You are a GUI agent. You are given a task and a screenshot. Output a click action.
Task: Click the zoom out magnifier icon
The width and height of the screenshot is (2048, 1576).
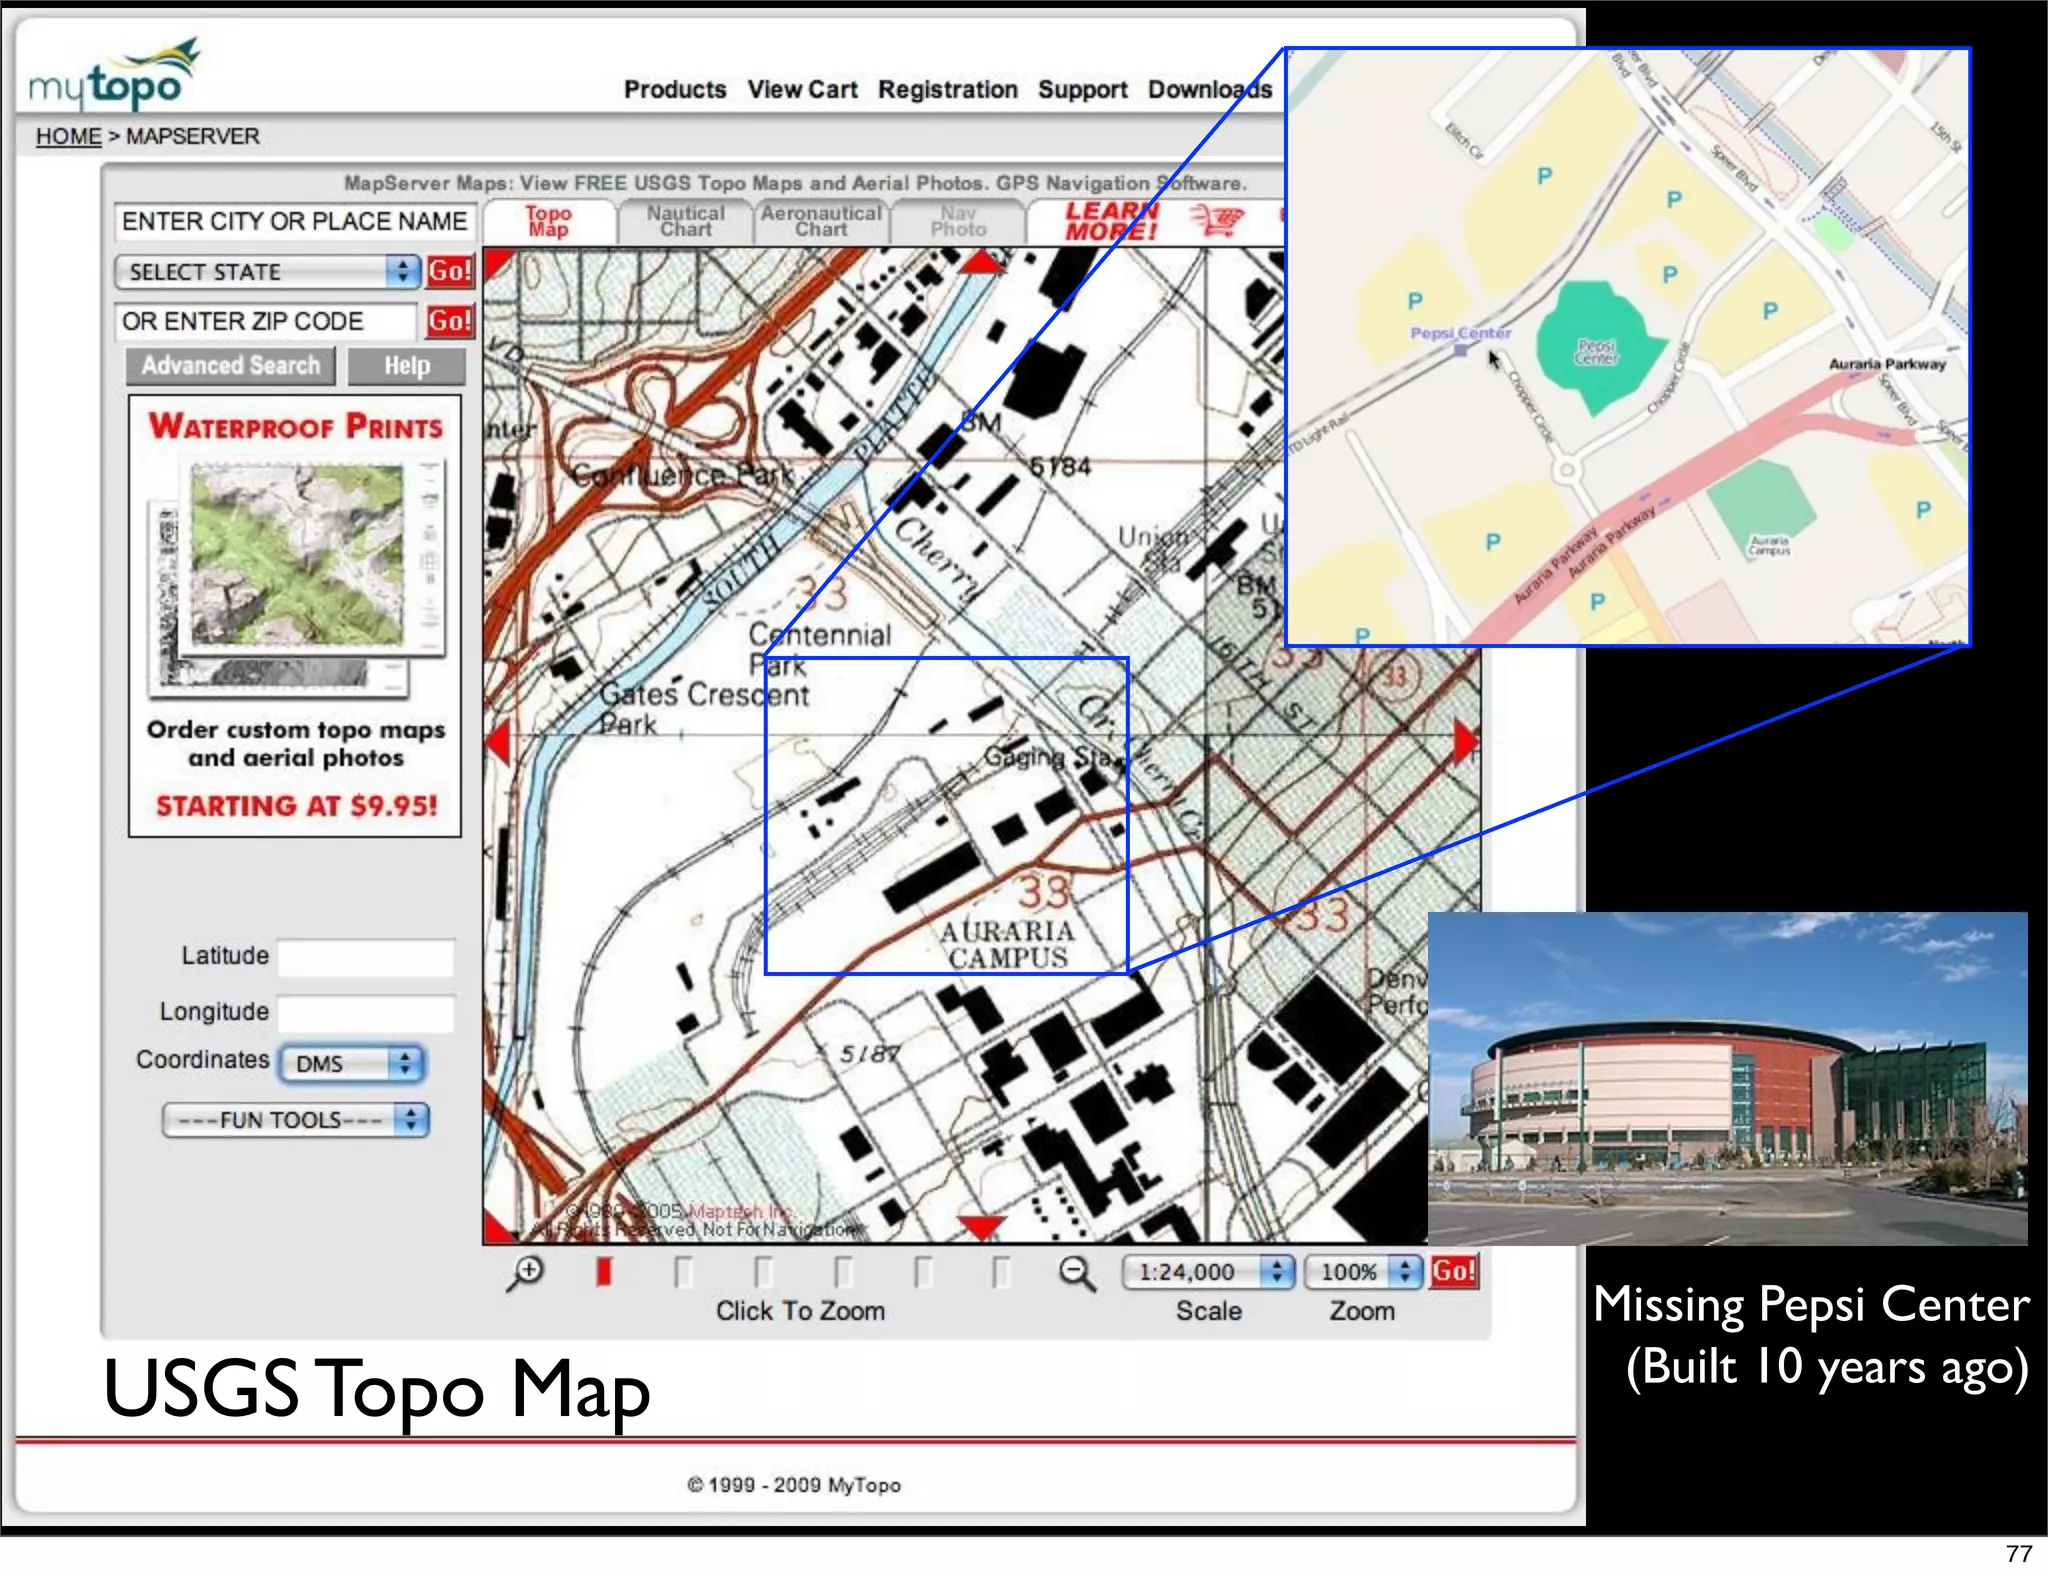coord(1077,1273)
